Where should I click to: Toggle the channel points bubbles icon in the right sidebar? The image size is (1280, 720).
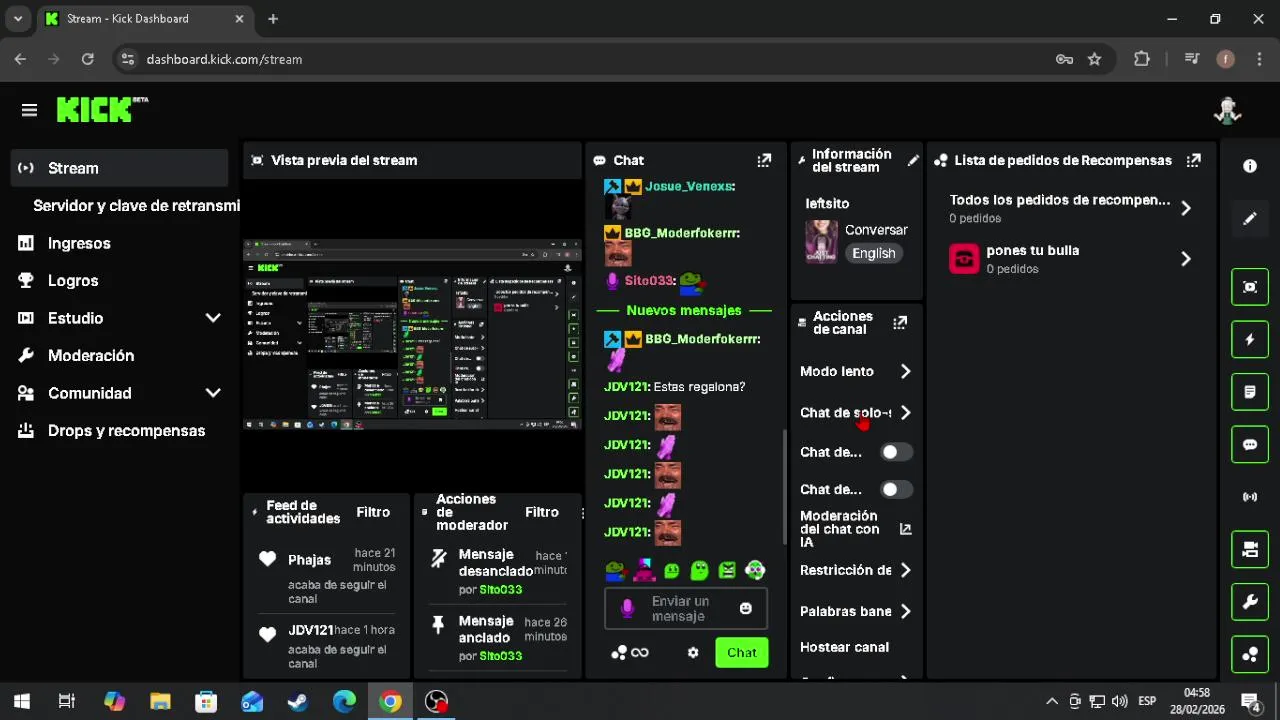(x=1250, y=655)
